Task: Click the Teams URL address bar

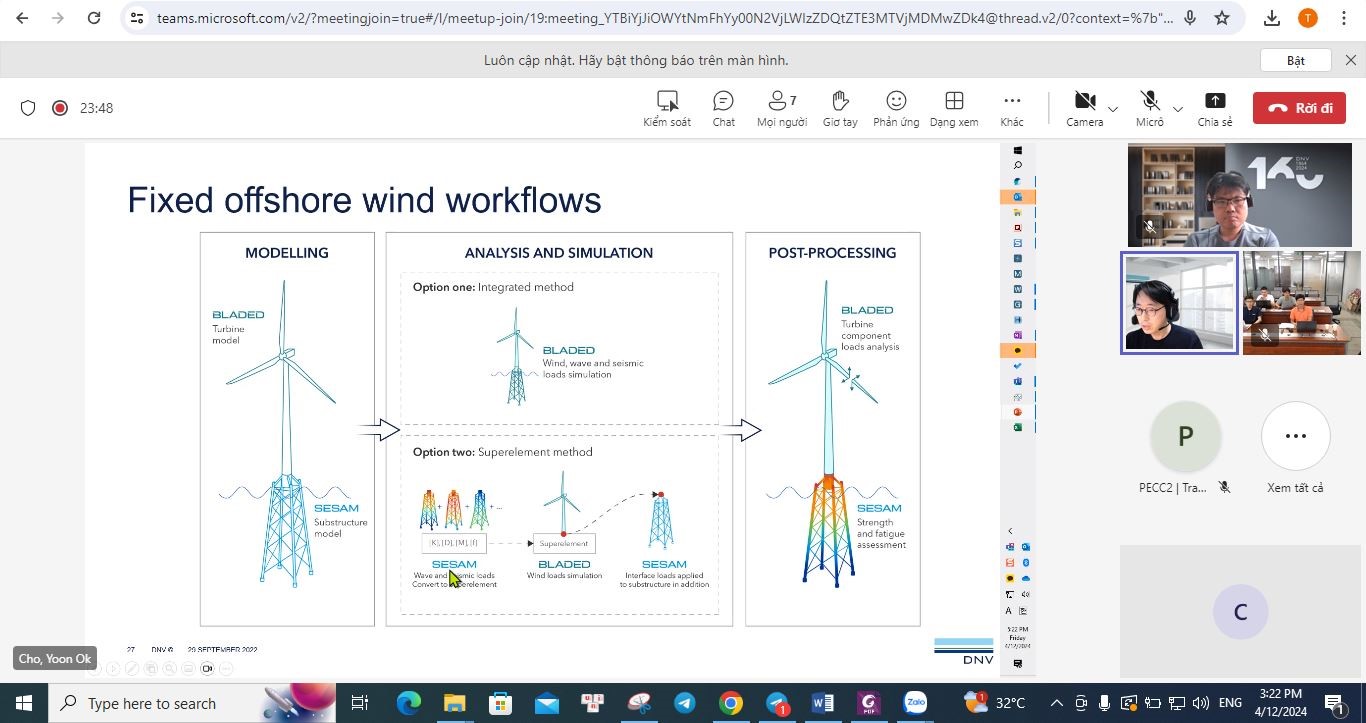Action: (665, 18)
